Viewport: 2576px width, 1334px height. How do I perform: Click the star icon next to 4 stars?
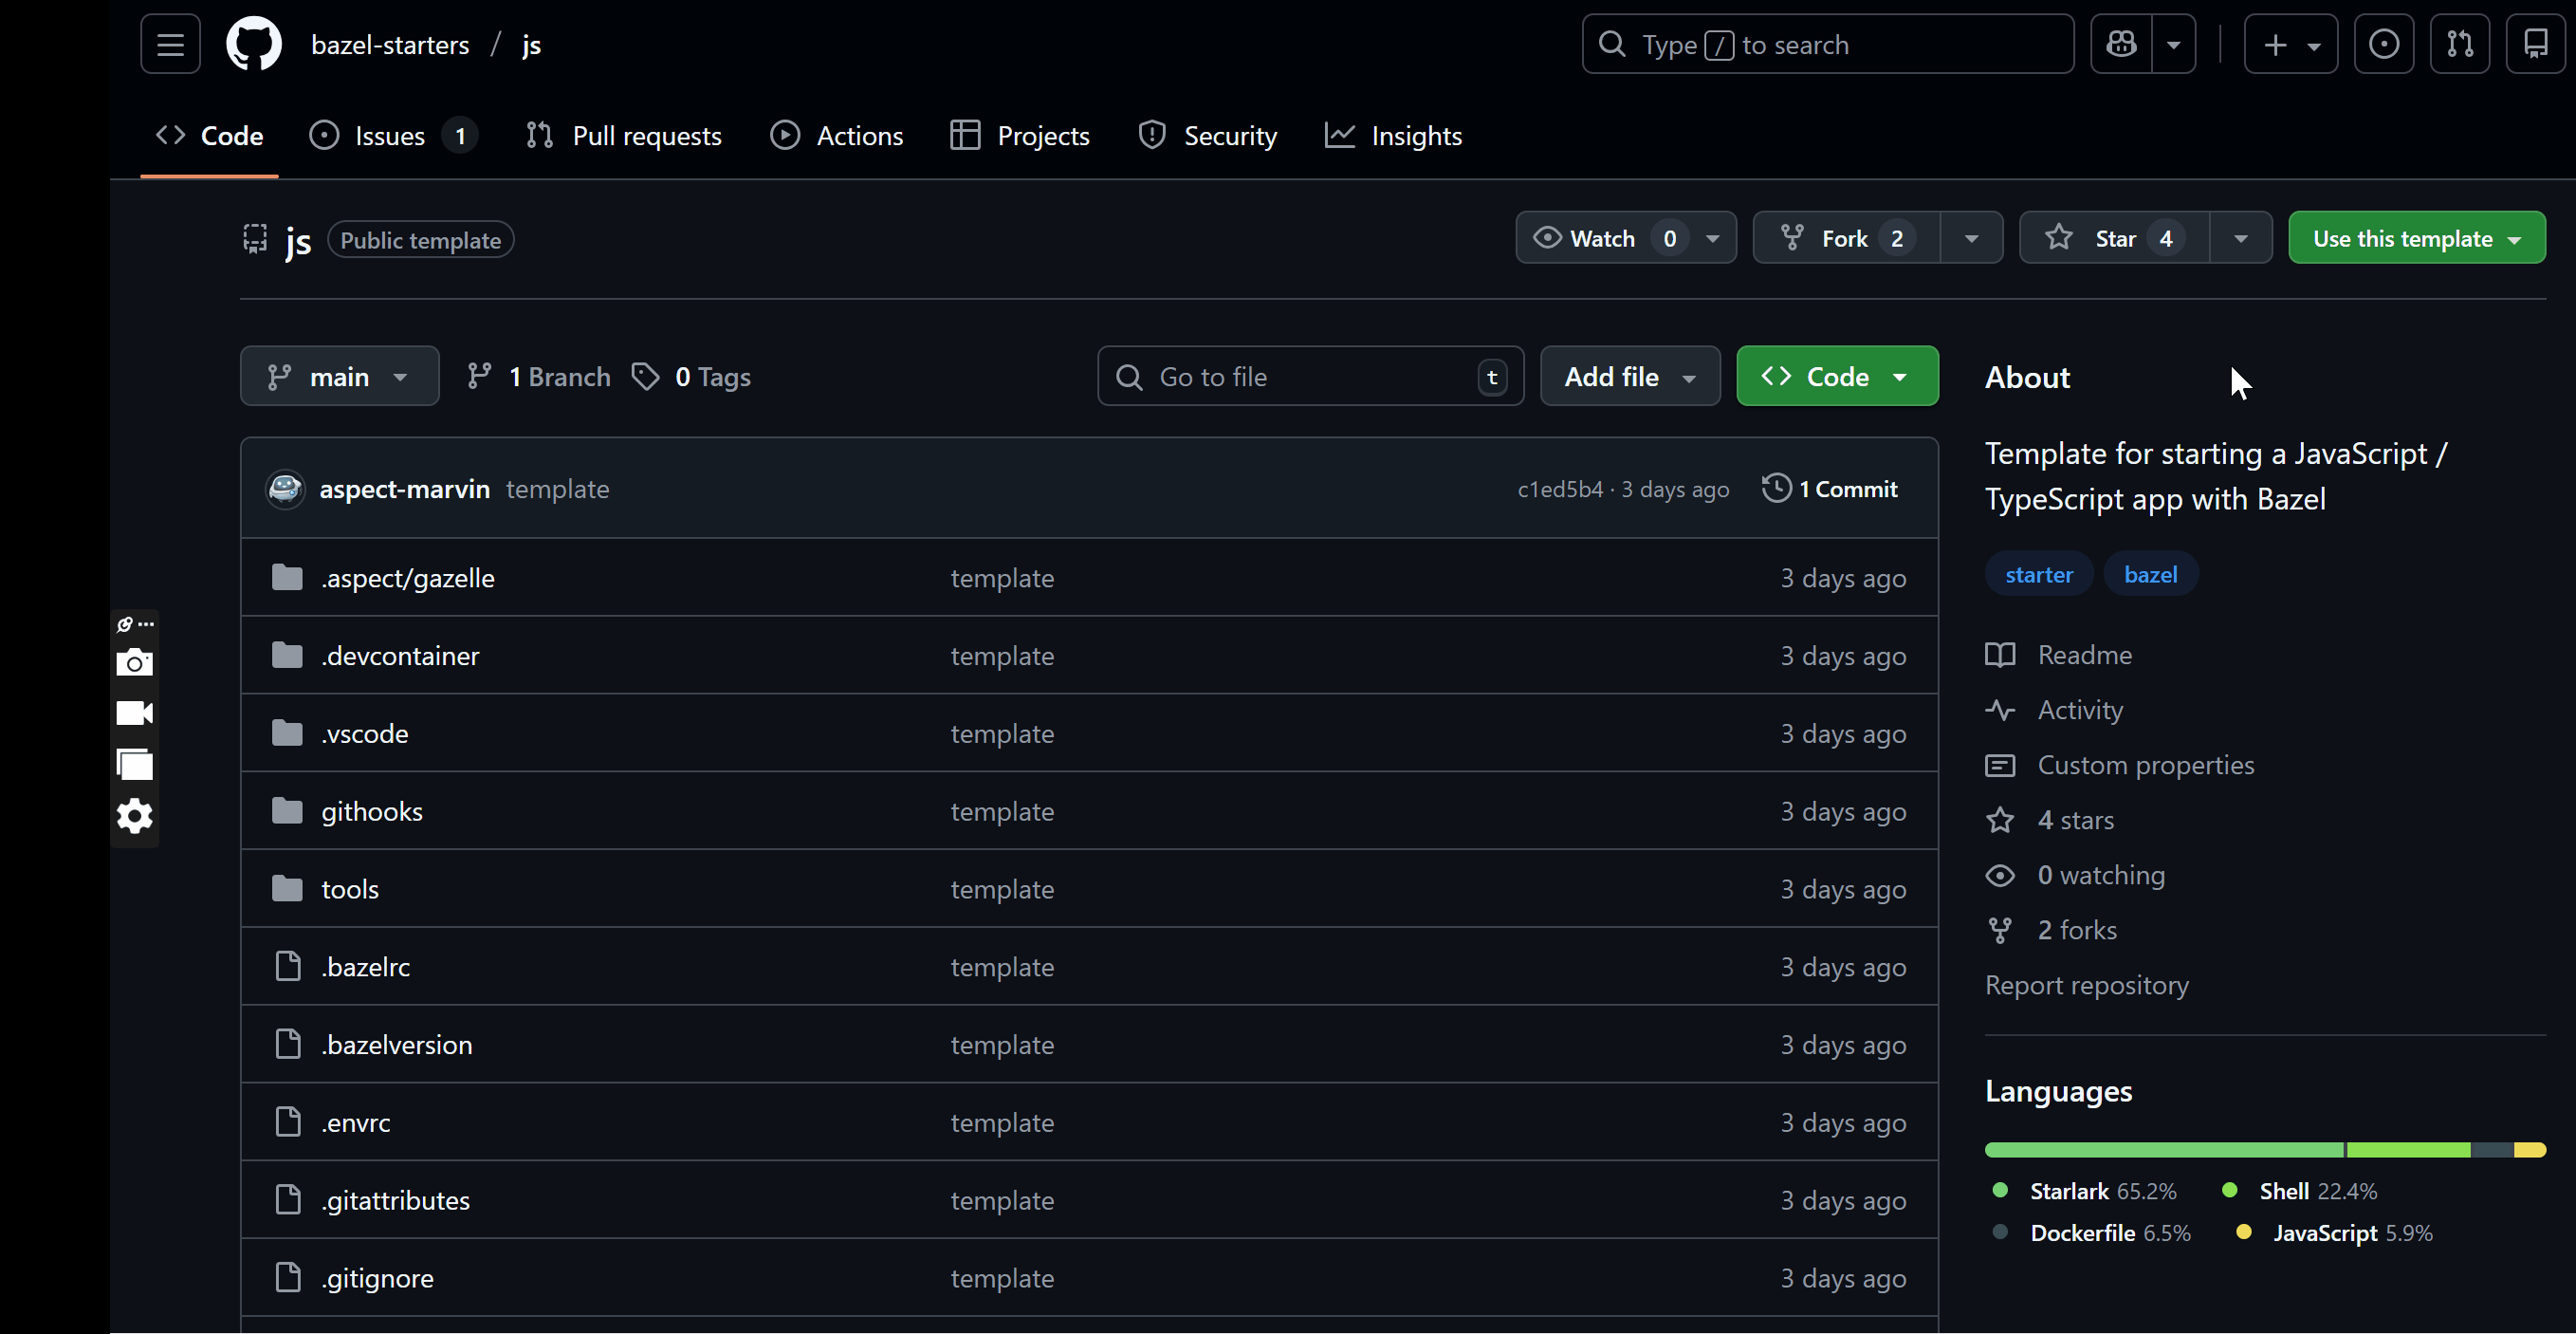pyautogui.click(x=2000, y=820)
